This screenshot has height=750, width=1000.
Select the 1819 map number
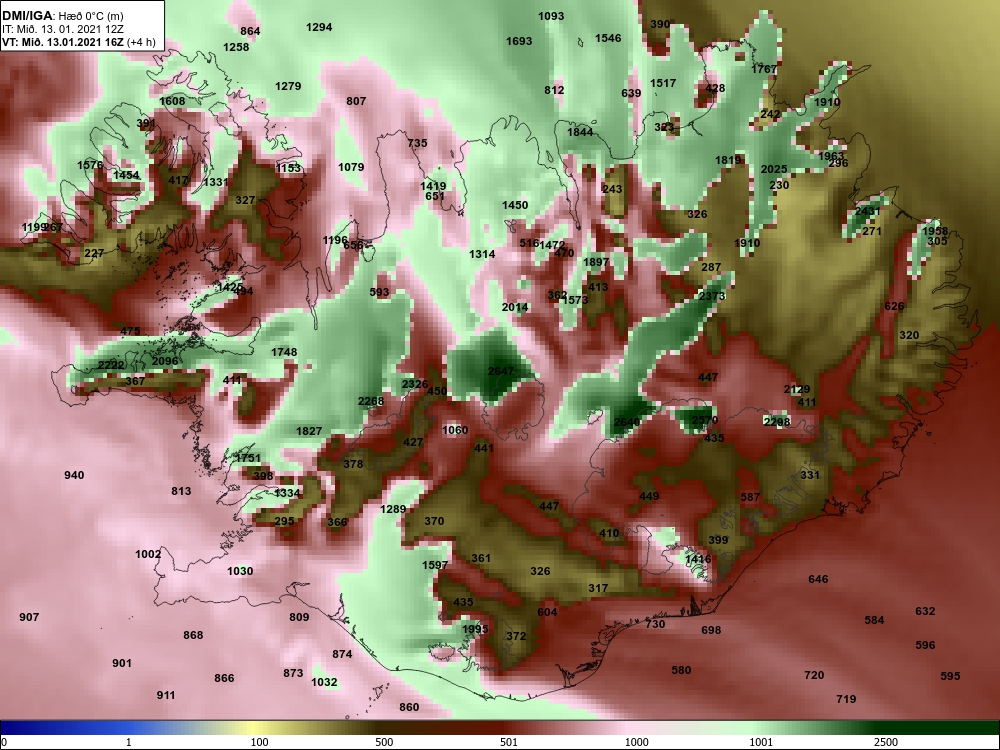click(728, 160)
